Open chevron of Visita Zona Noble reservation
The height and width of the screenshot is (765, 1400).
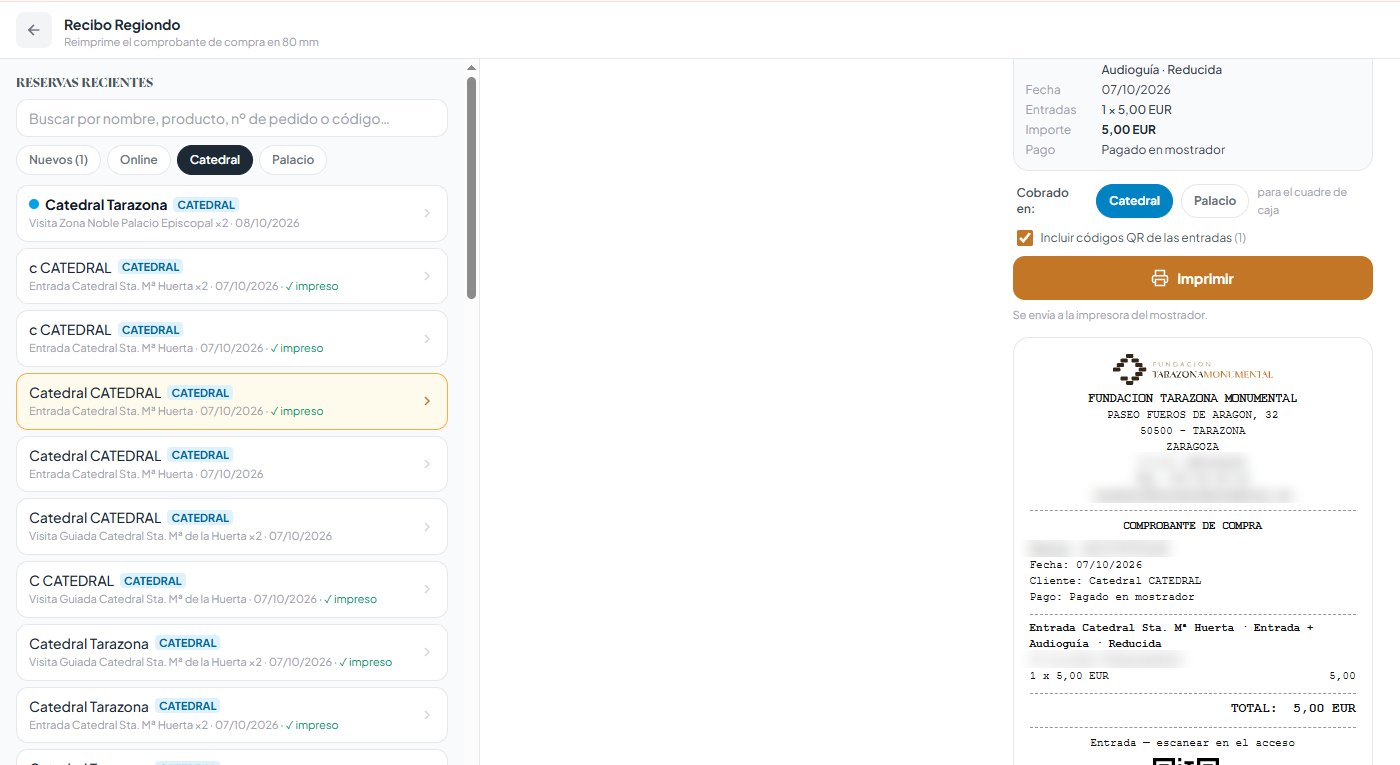click(x=427, y=213)
